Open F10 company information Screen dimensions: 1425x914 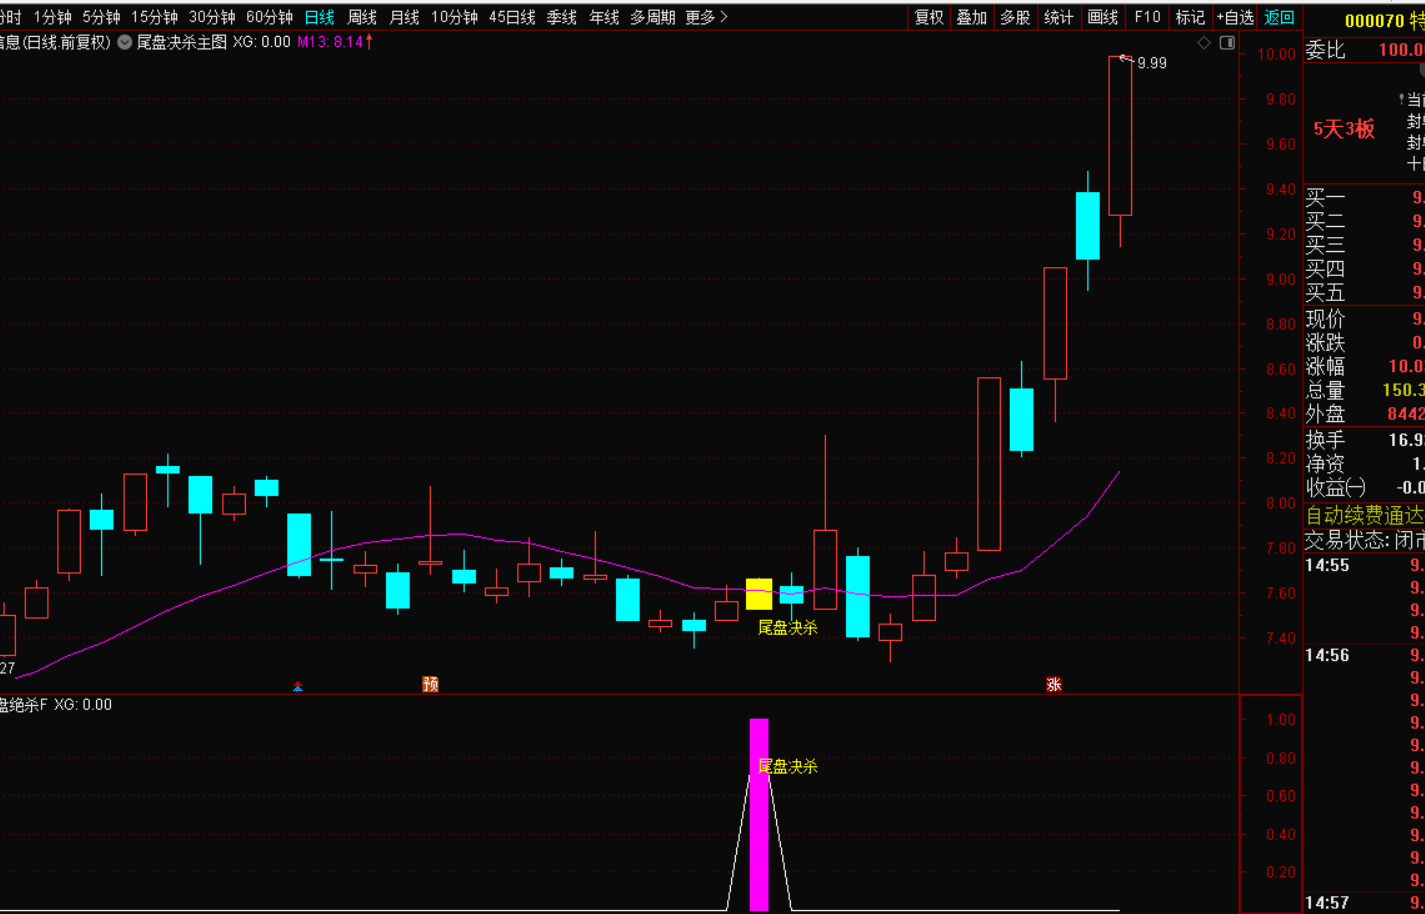pos(1147,17)
